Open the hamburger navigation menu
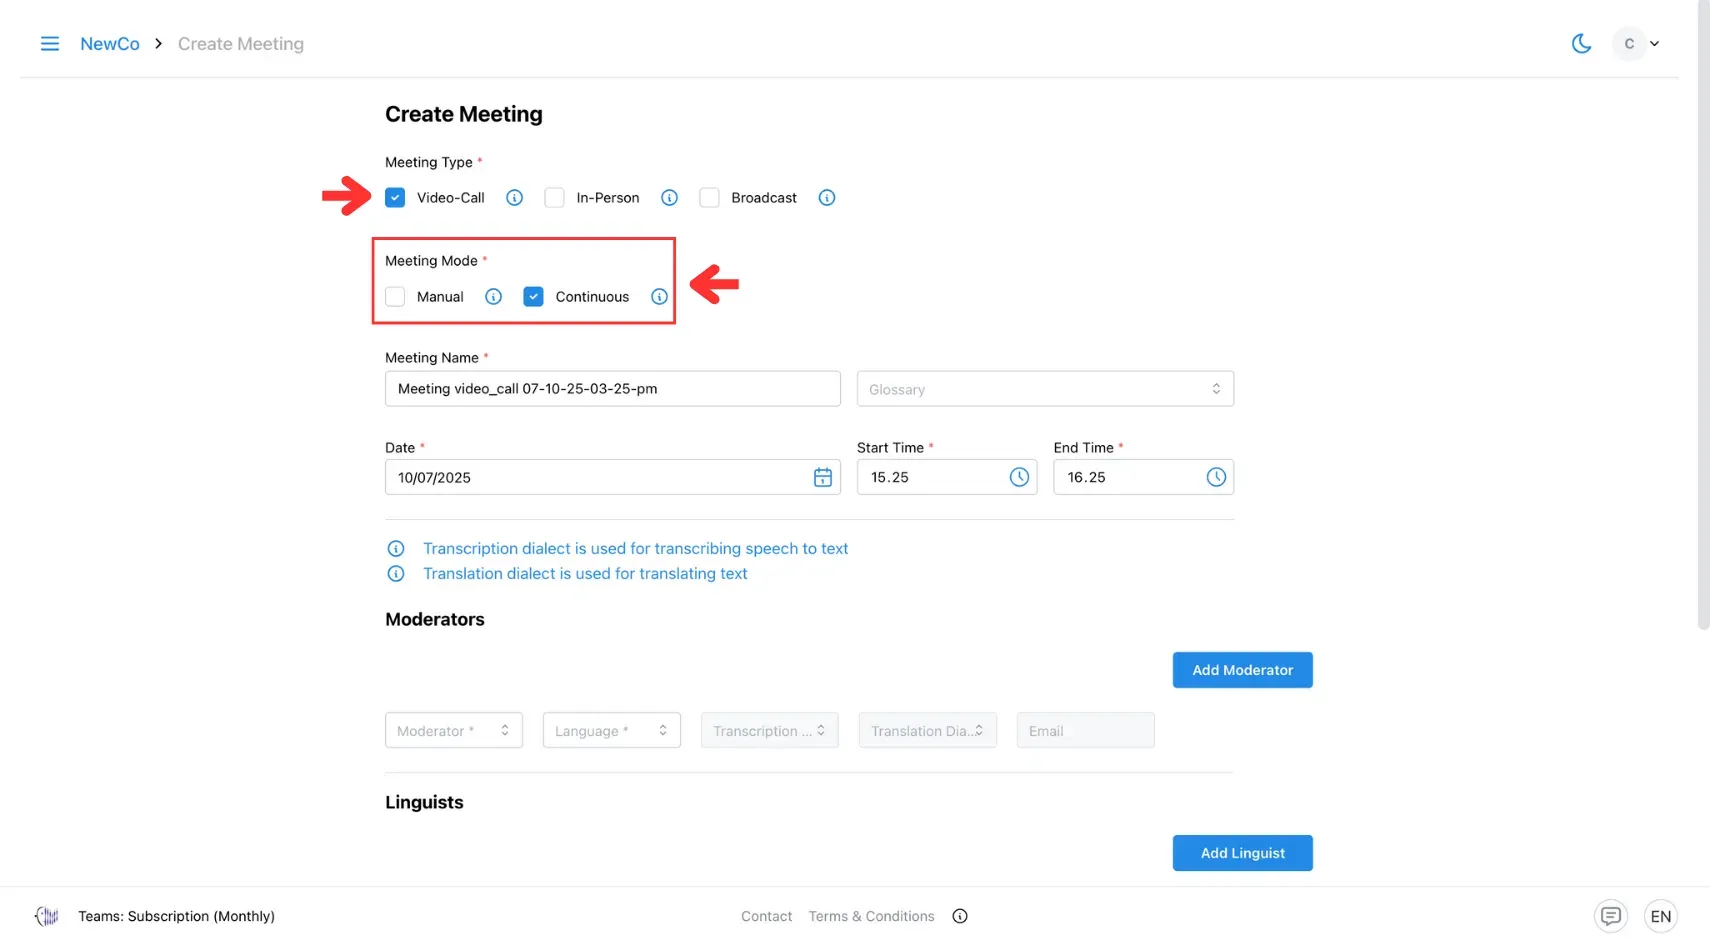Screen dimensions: 1710x945 (x=49, y=44)
